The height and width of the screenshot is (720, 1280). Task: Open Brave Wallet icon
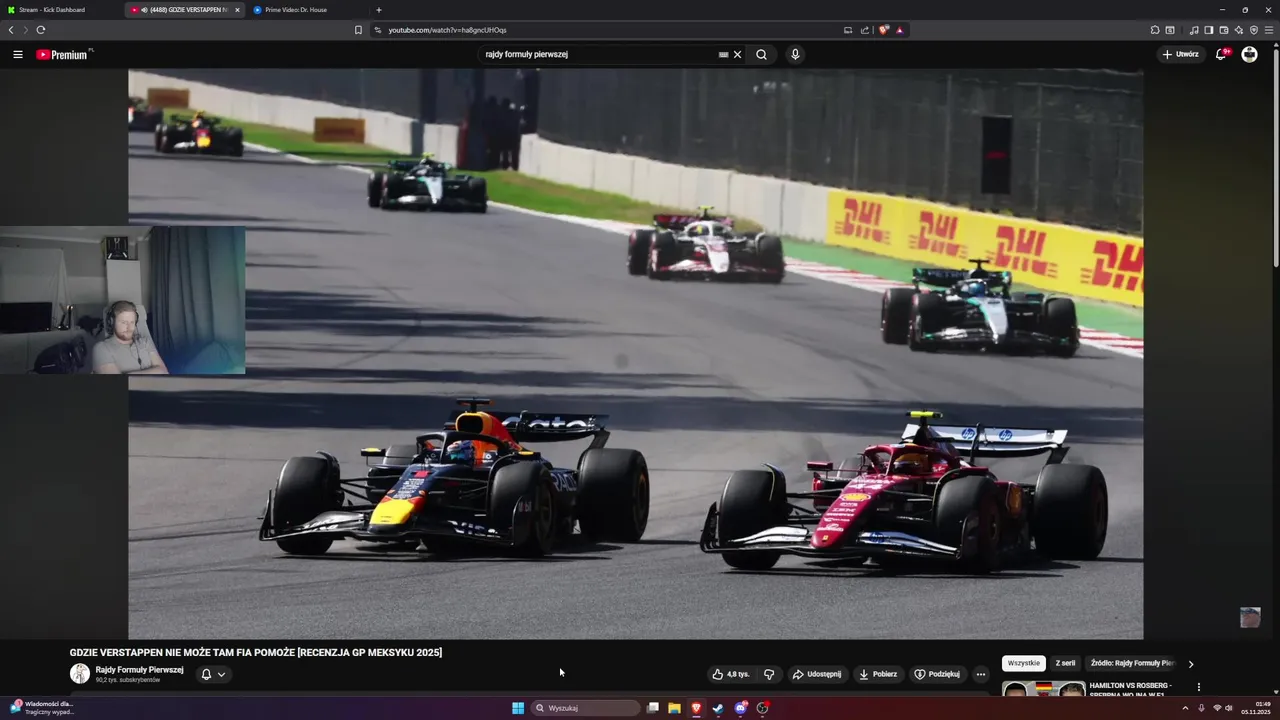coord(1224,30)
